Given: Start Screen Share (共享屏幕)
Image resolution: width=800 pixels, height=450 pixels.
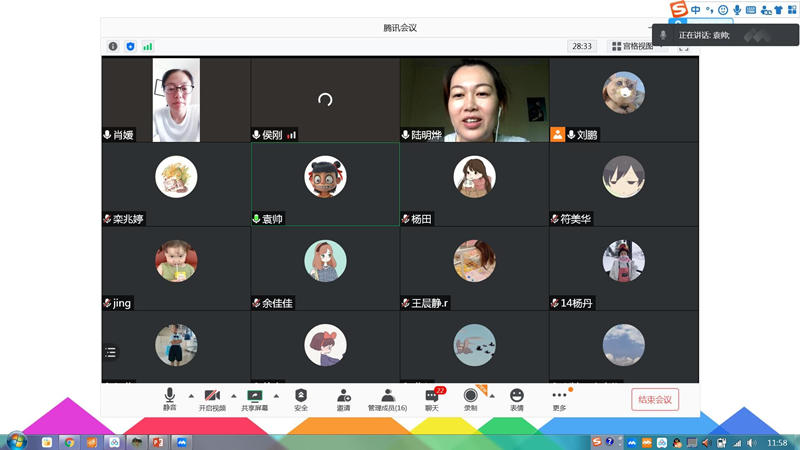Looking at the screenshot, I should [x=254, y=399].
